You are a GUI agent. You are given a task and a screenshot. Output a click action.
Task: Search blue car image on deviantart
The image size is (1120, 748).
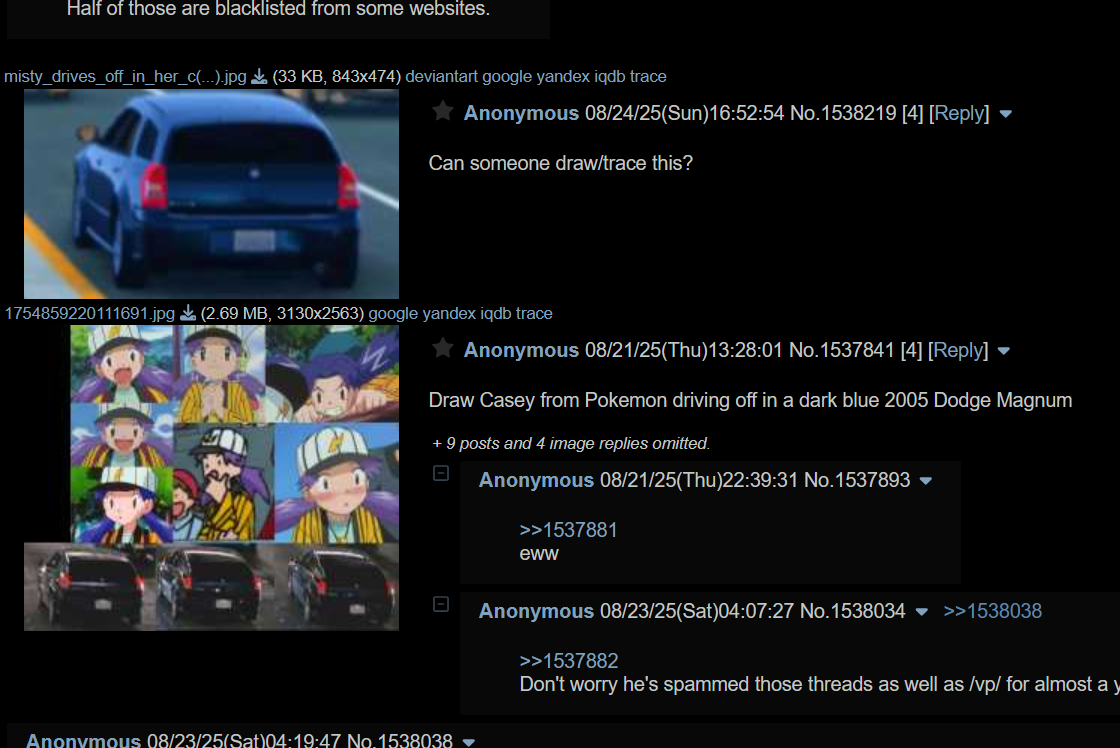441,76
